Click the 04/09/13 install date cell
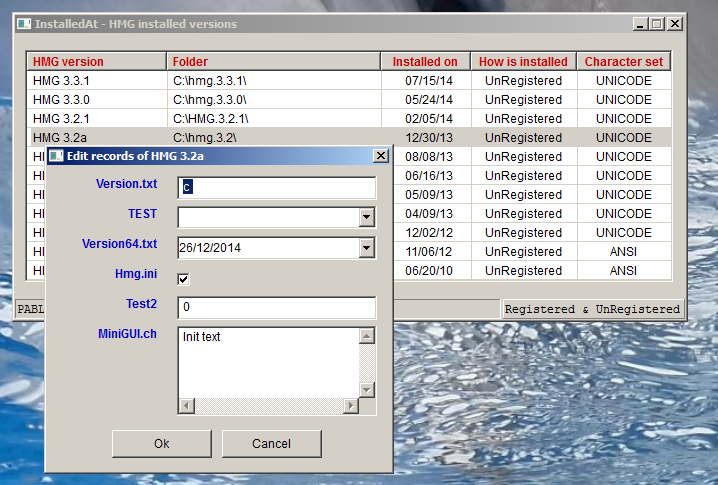The image size is (718, 485). (429, 213)
